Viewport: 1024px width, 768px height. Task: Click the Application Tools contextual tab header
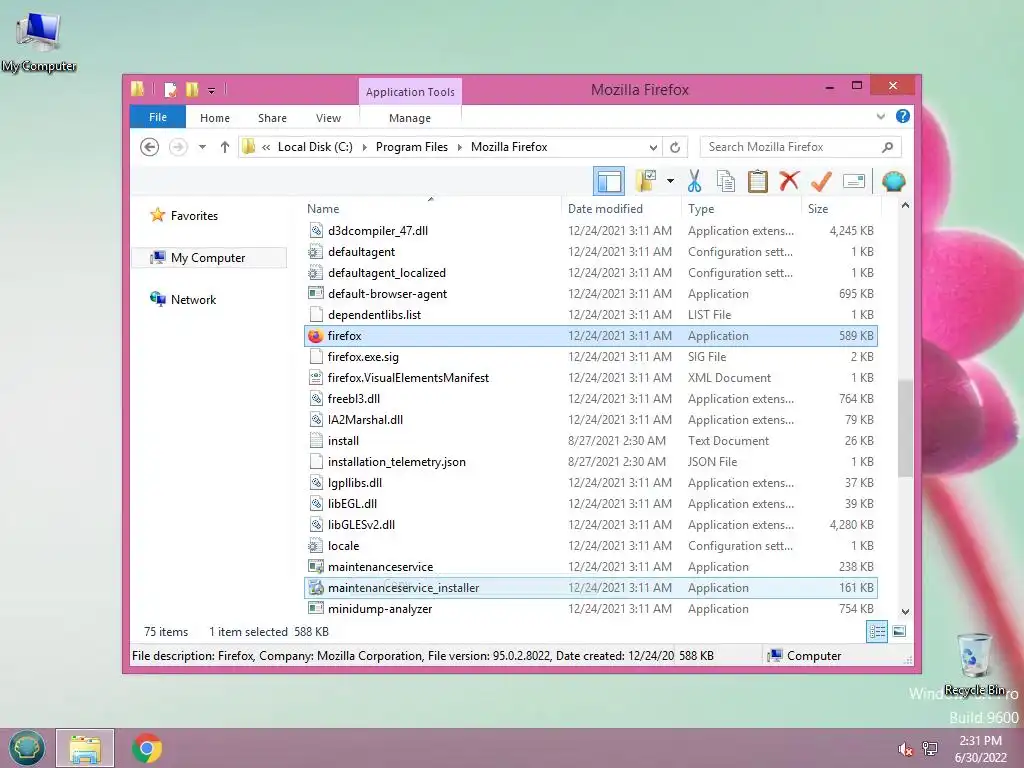pyautogui.click(x=410, y=92)
